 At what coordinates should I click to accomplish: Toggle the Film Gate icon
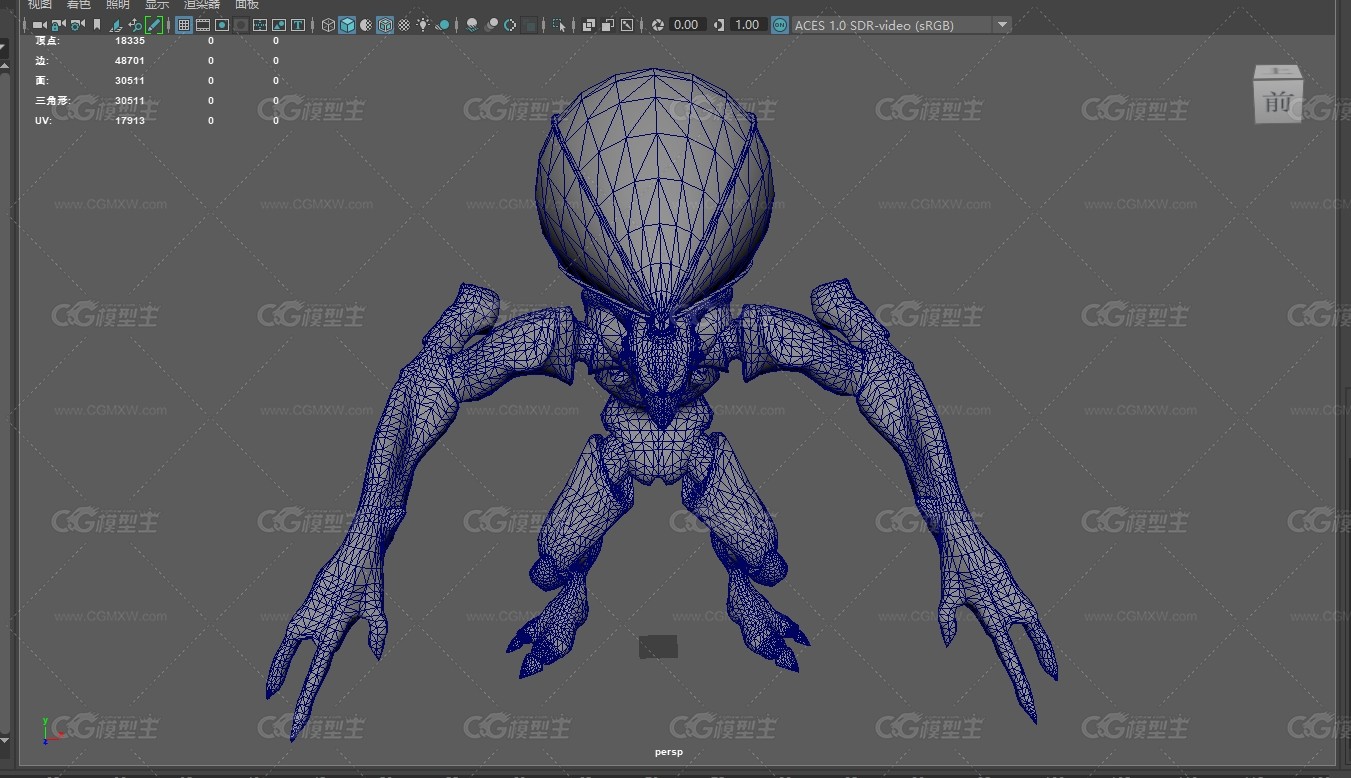tap(203, 25)
